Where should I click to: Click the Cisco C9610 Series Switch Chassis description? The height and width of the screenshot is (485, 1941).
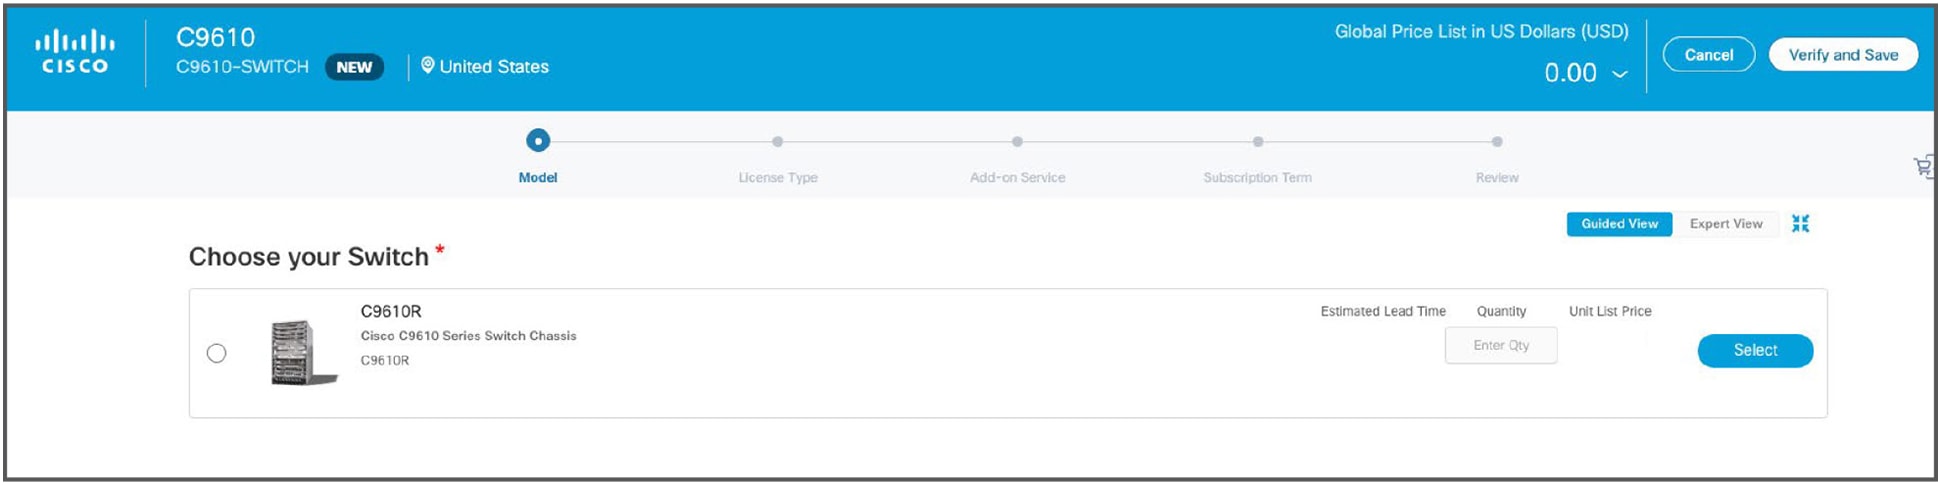(x=468, y=336)
